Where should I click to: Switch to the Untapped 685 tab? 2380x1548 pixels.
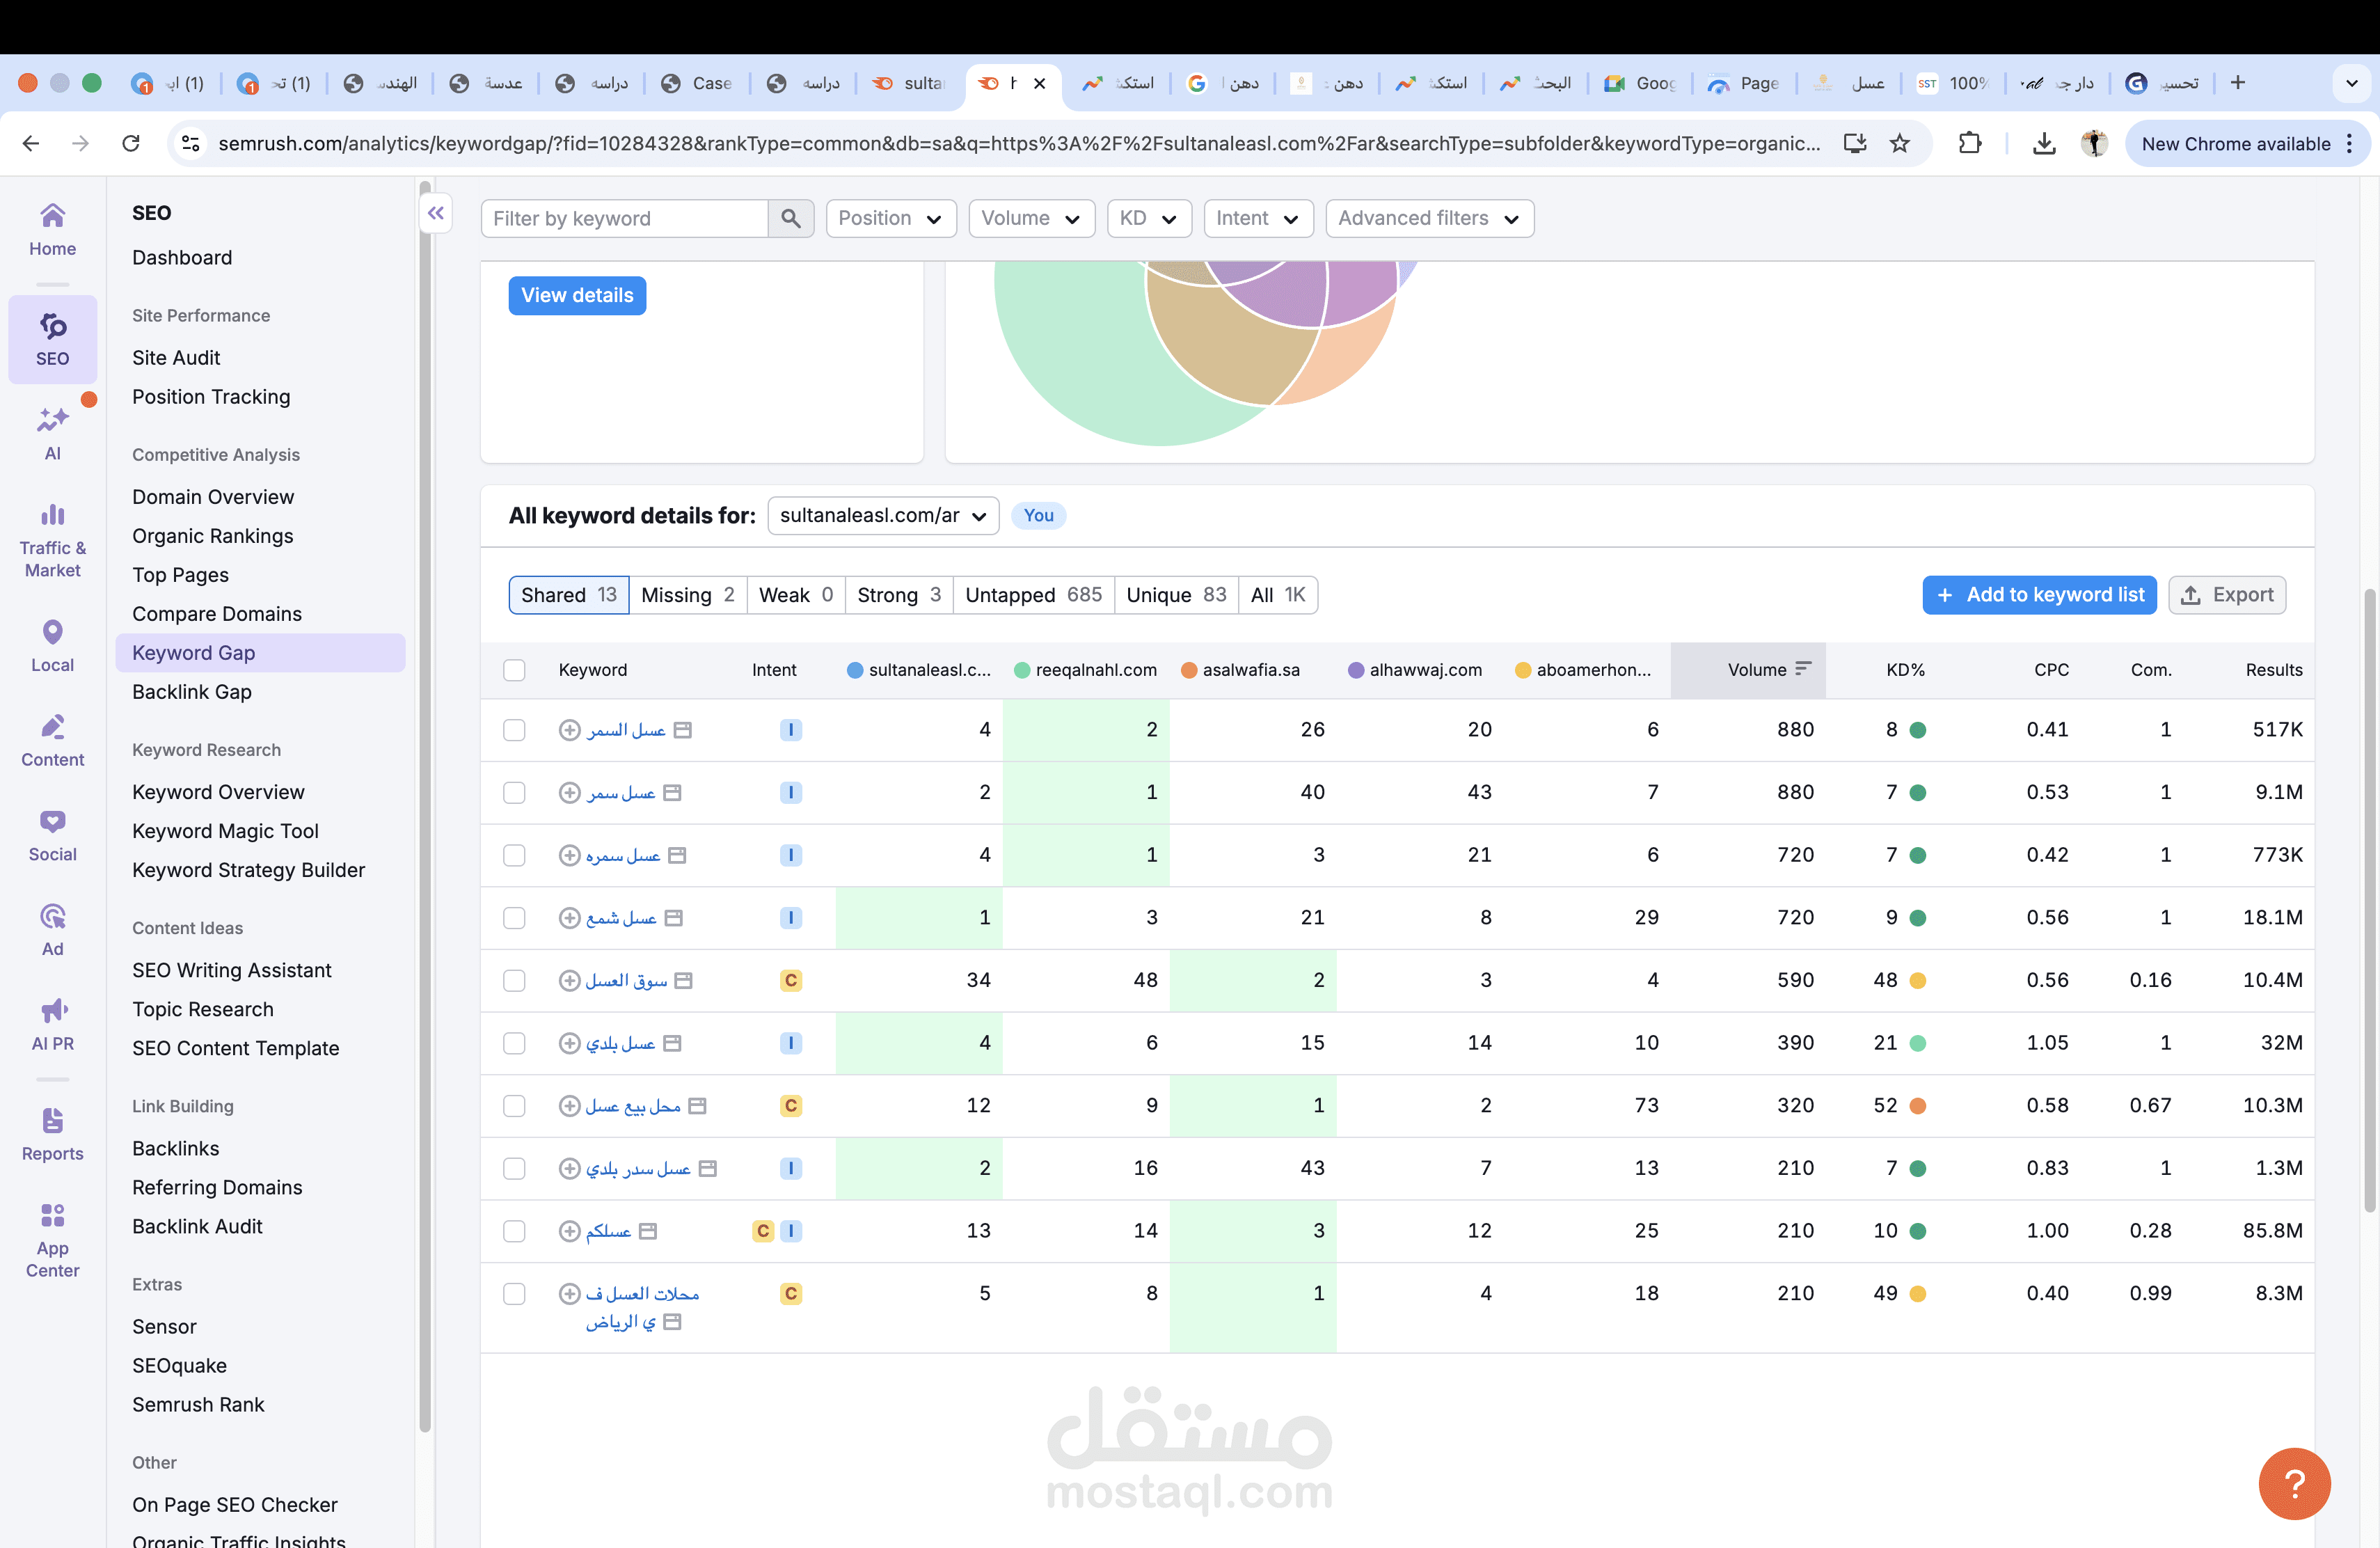[x=1032, y=595]
